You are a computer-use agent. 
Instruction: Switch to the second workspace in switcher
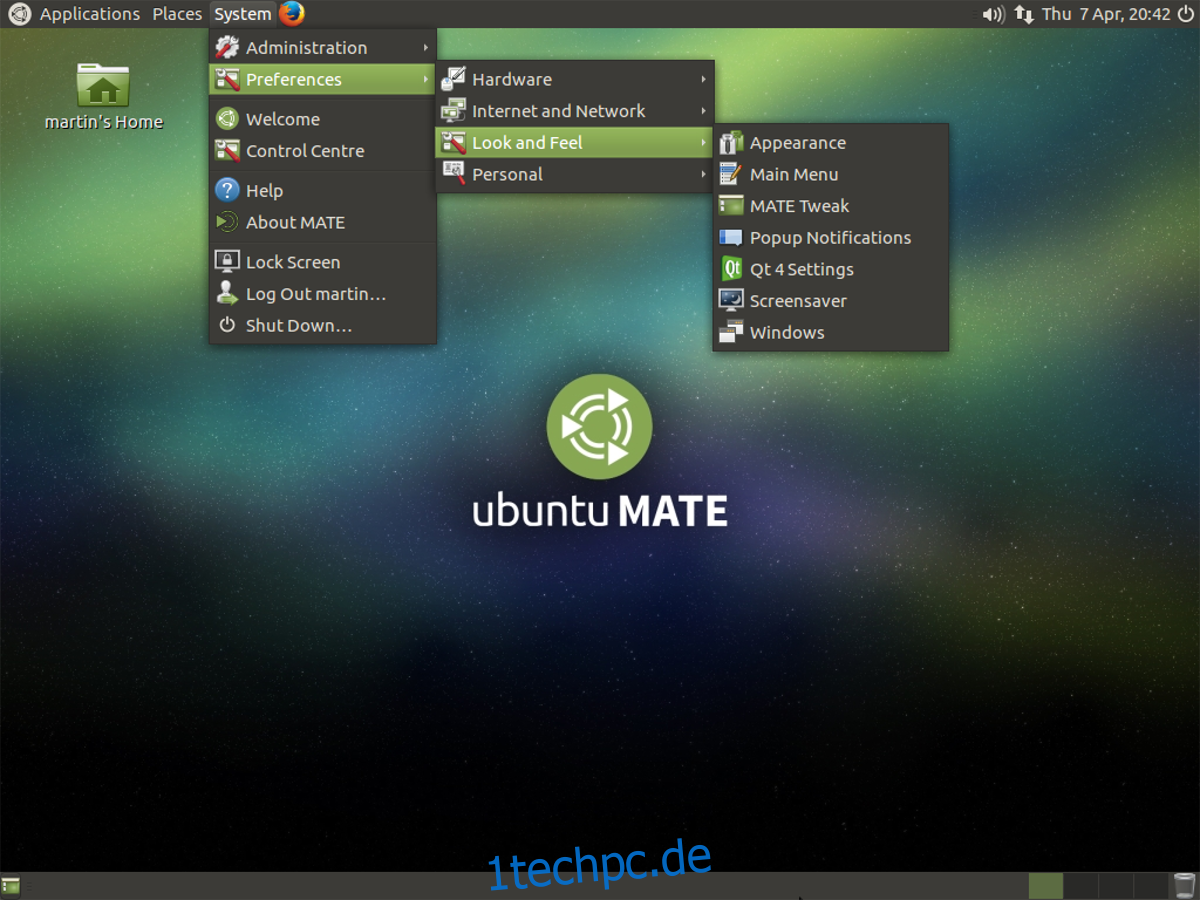pyautogui.click(x=1081, y=885)
